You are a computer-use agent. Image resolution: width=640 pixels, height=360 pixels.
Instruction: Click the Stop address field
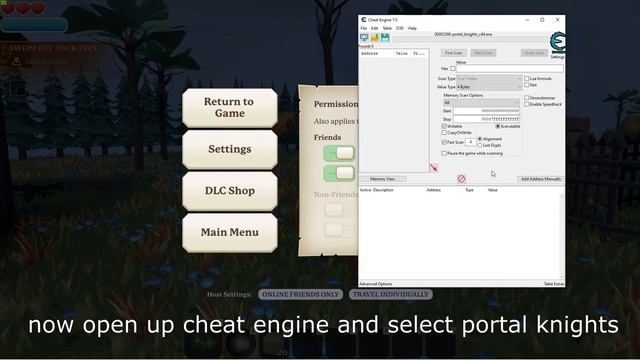[487, 119]
